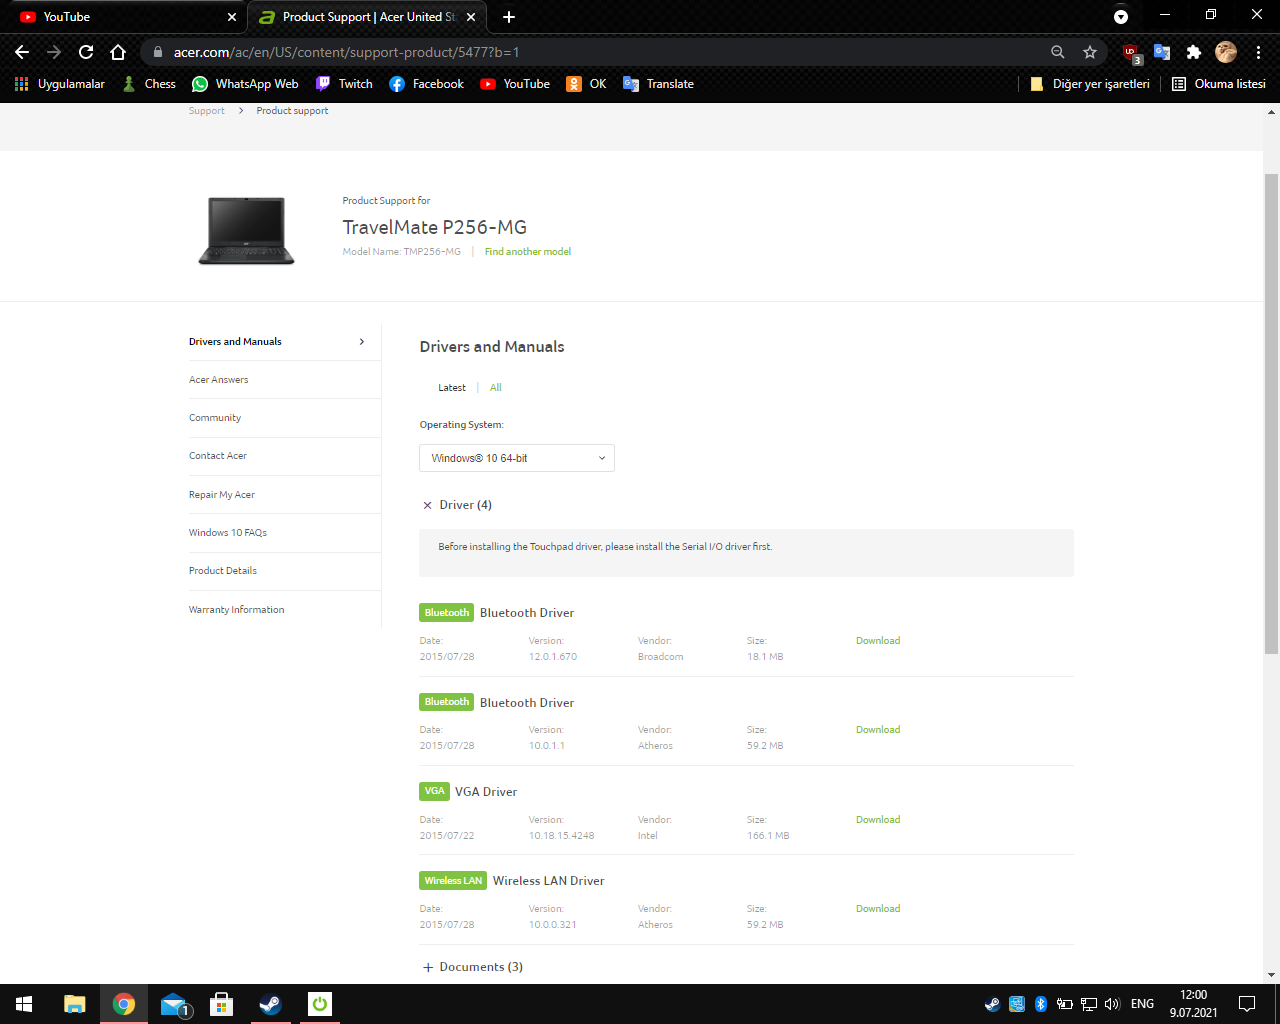Image resolution: width=1280 pixels, height=1024 pixels.
Task: Open Acer Answers in the sidebar
Action: 219,380
